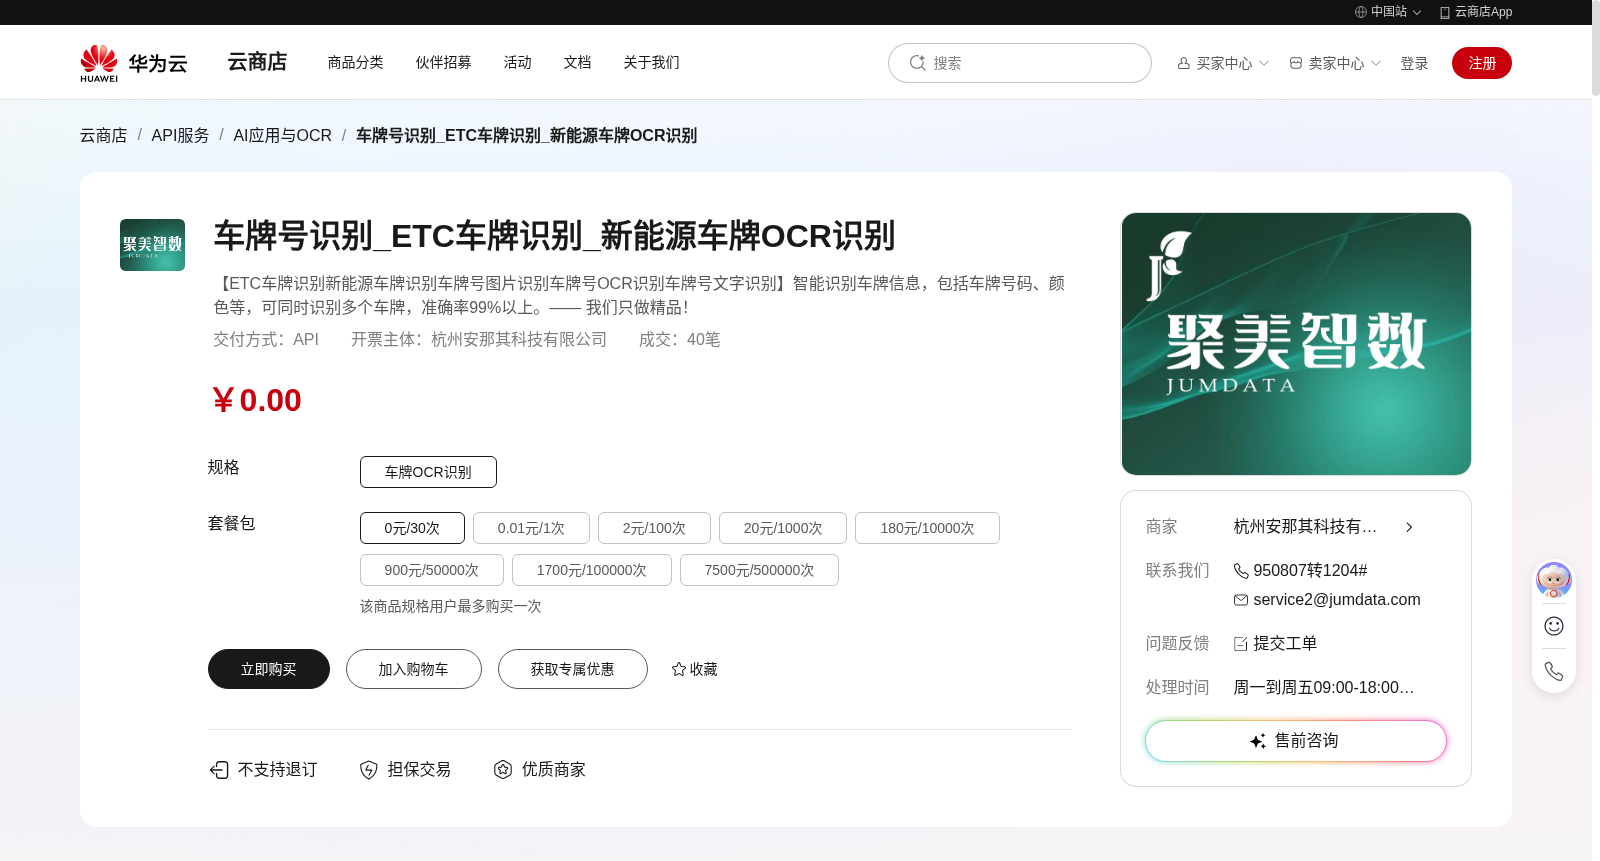This screenshot has width=1600, height=861.
Task: Click the globe icon for 中国站
Action: [1361, 12]
